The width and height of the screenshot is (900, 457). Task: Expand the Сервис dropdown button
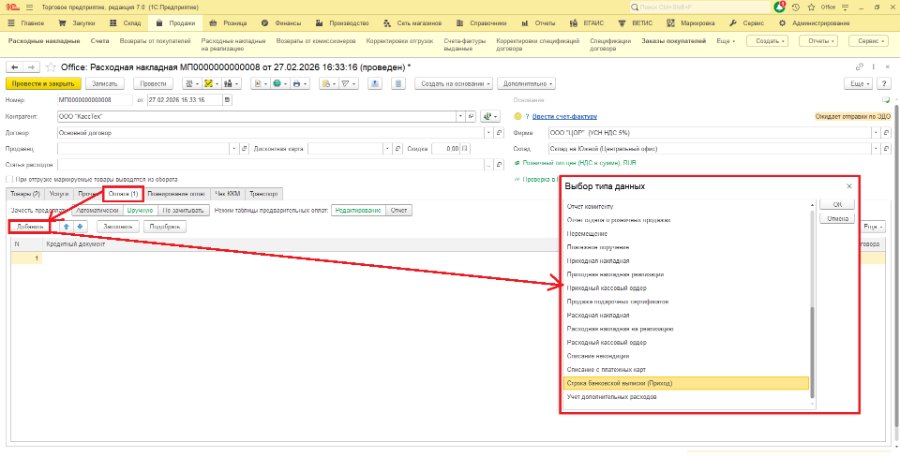pyautogui.click(x=870, y=41)
